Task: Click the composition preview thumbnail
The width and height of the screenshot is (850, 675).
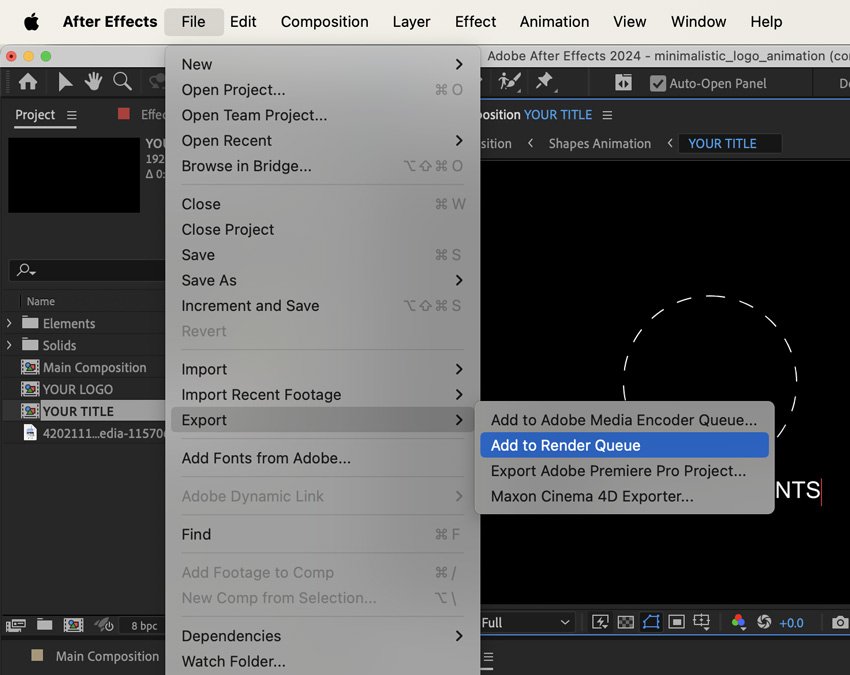Action: [74, 175]
